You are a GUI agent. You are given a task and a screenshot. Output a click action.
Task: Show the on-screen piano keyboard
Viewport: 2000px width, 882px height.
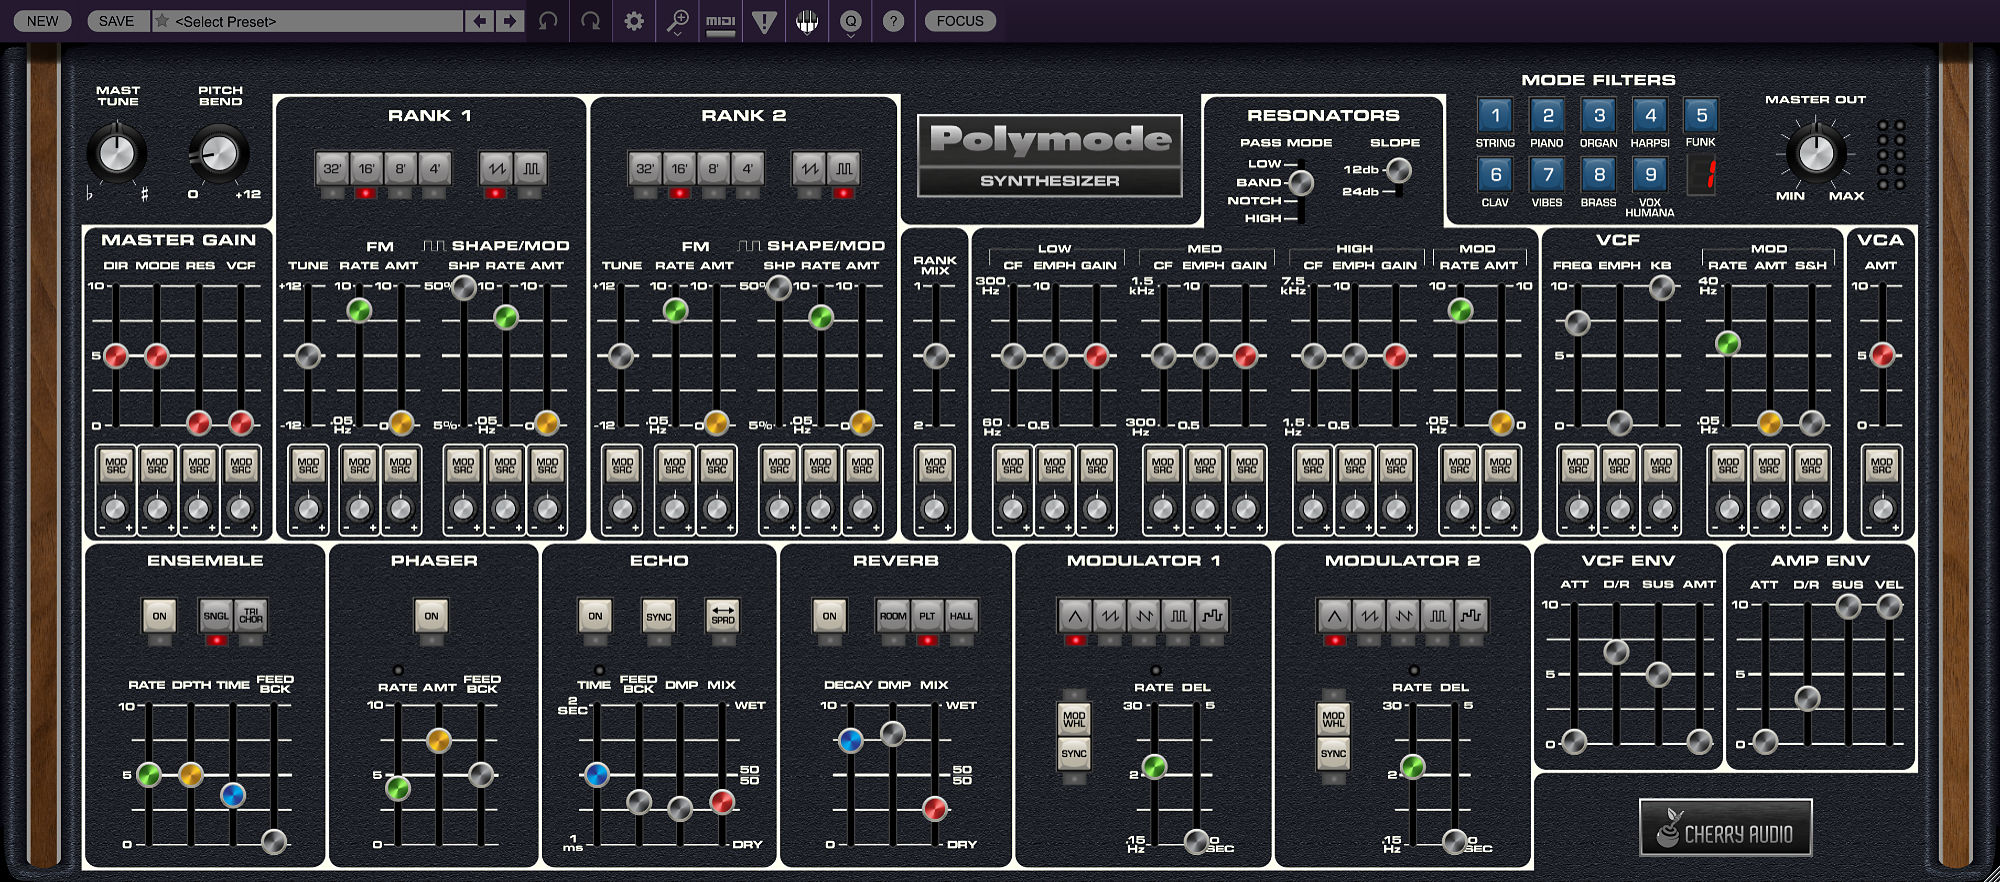click(807, 21)
